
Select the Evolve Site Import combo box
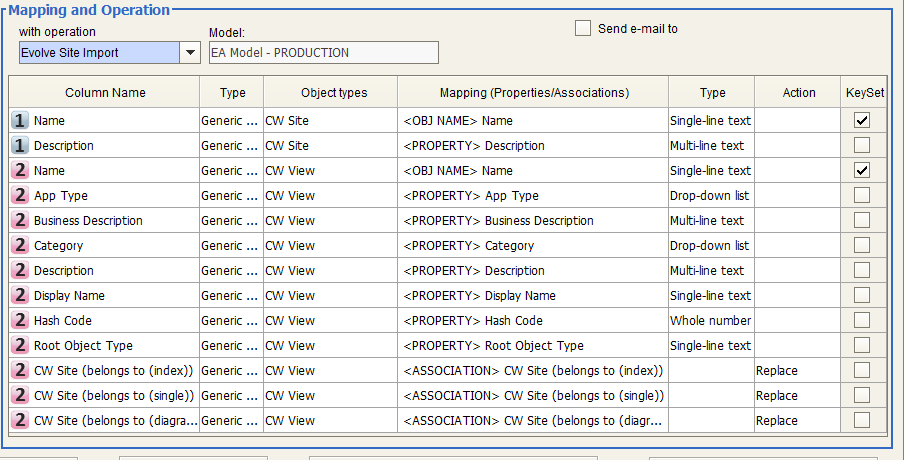point(98,53)
